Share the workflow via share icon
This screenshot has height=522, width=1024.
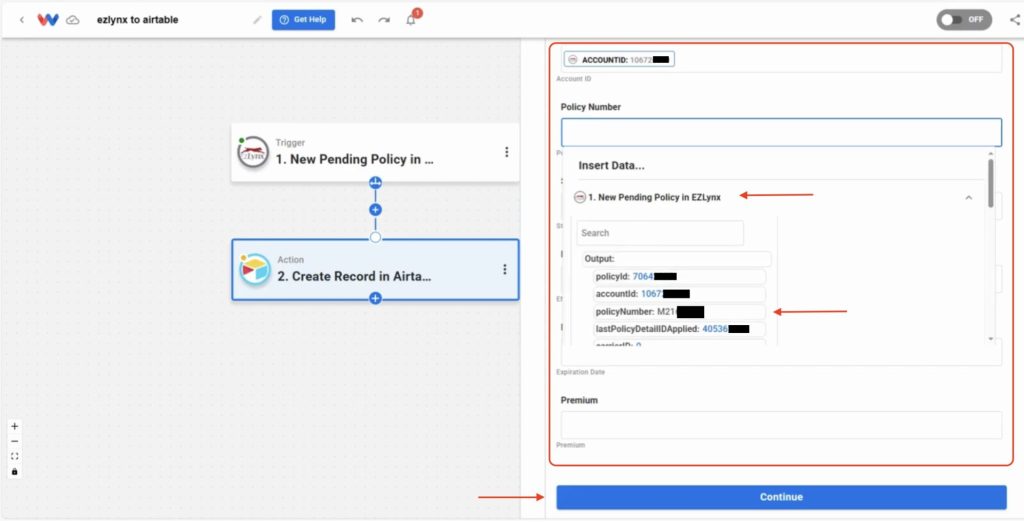[x=1014, y=20]
